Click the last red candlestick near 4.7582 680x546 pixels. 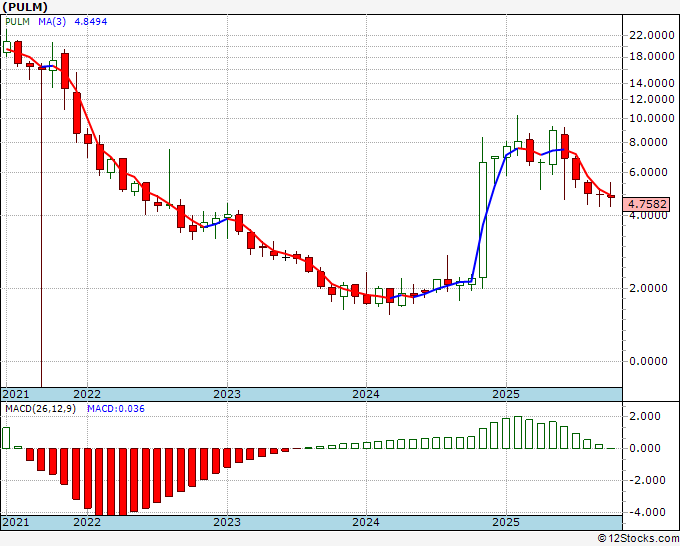coord(611,196)
